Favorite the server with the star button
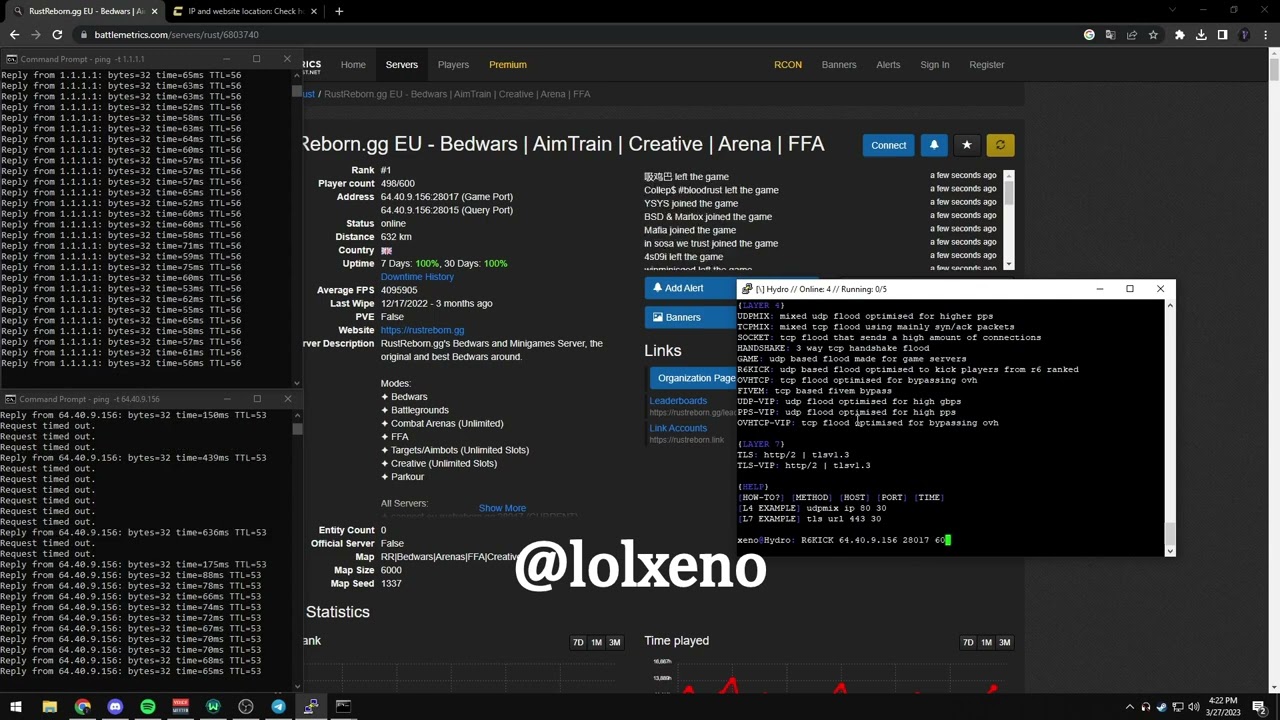 pyautogui.click(x=966, y=145)
